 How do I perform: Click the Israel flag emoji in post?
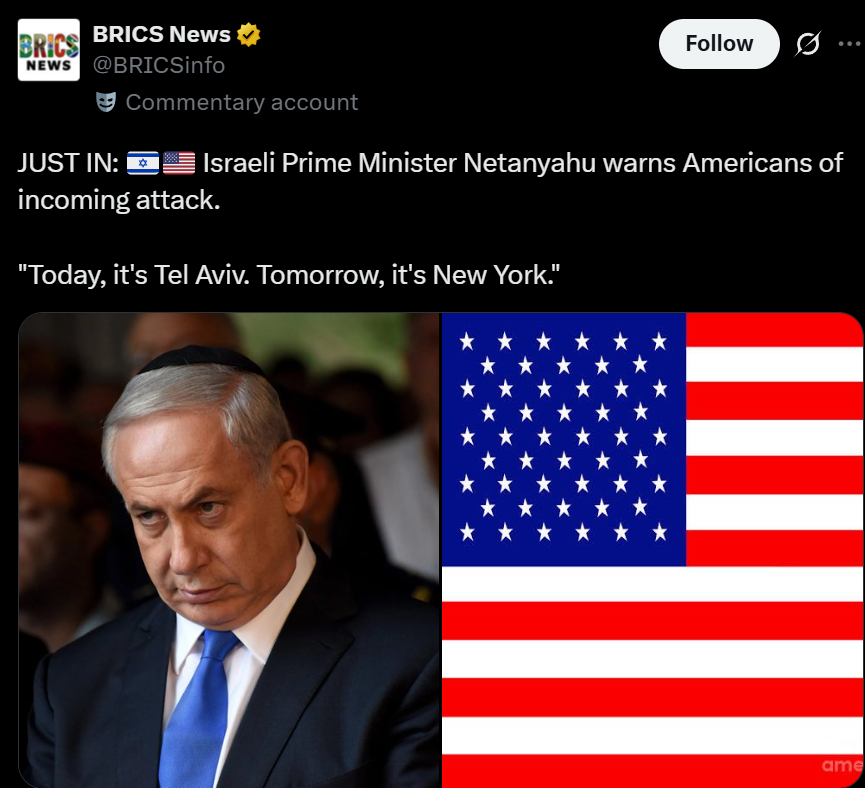pos(143,163)
